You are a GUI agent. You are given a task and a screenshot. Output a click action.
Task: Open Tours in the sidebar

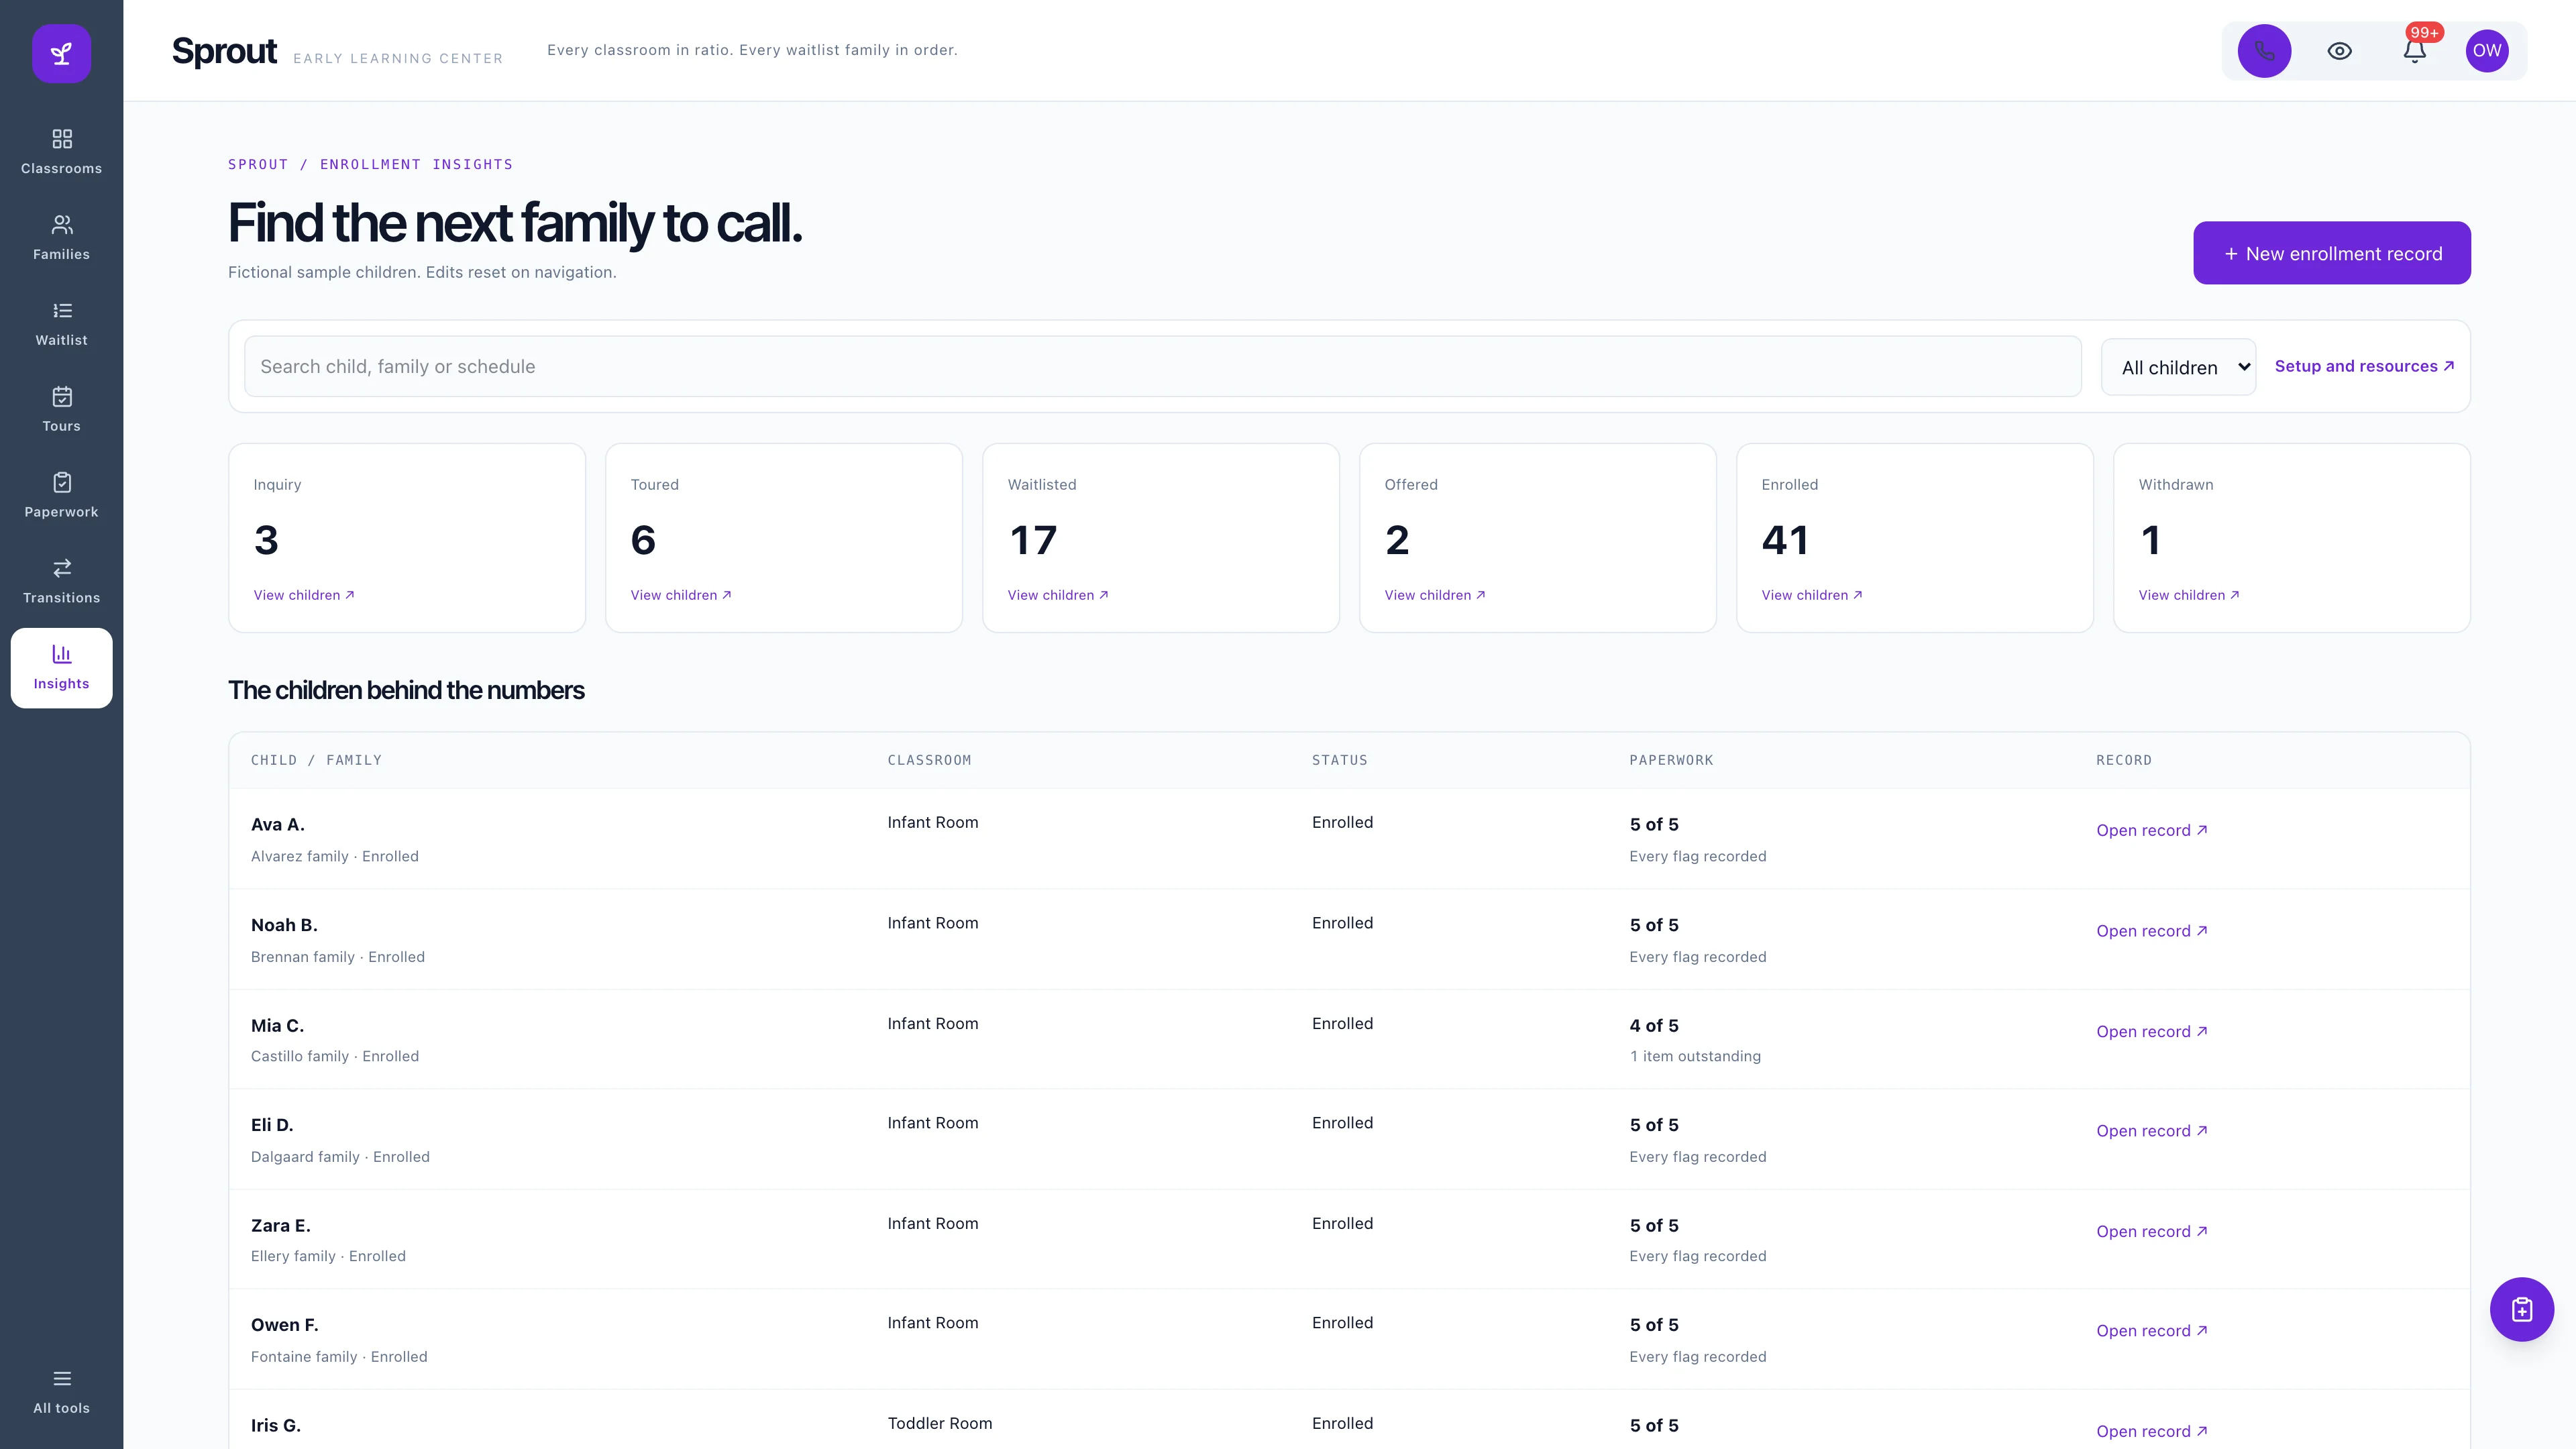[x=61, y=410]
